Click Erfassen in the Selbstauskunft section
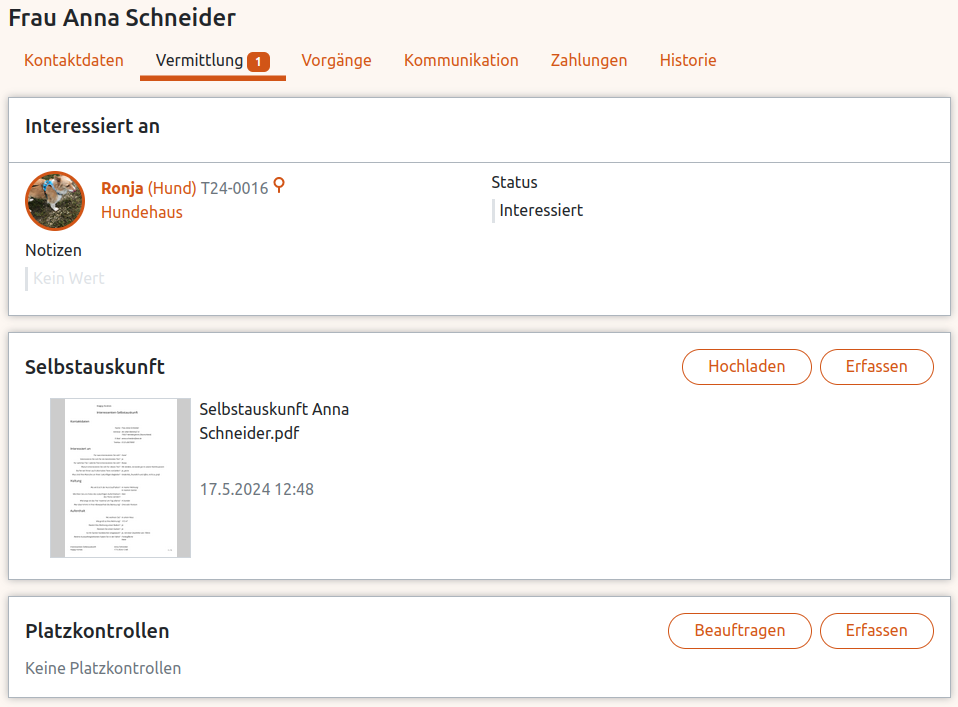The height and width of the screenshot is (707, 958). pos(876,366)
